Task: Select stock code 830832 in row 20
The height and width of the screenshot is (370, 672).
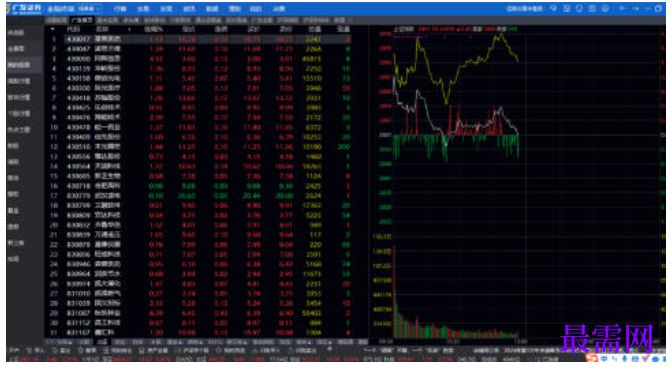Action: pyautogui.click(x=78, y=225)
